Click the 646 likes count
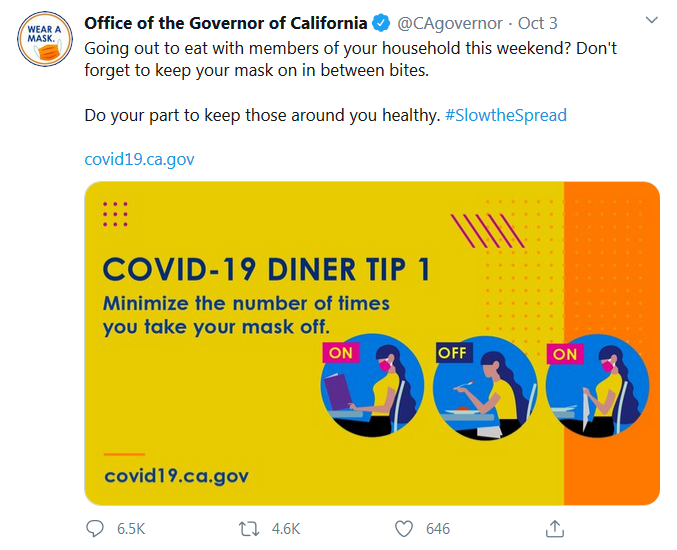 click(438, 529)
